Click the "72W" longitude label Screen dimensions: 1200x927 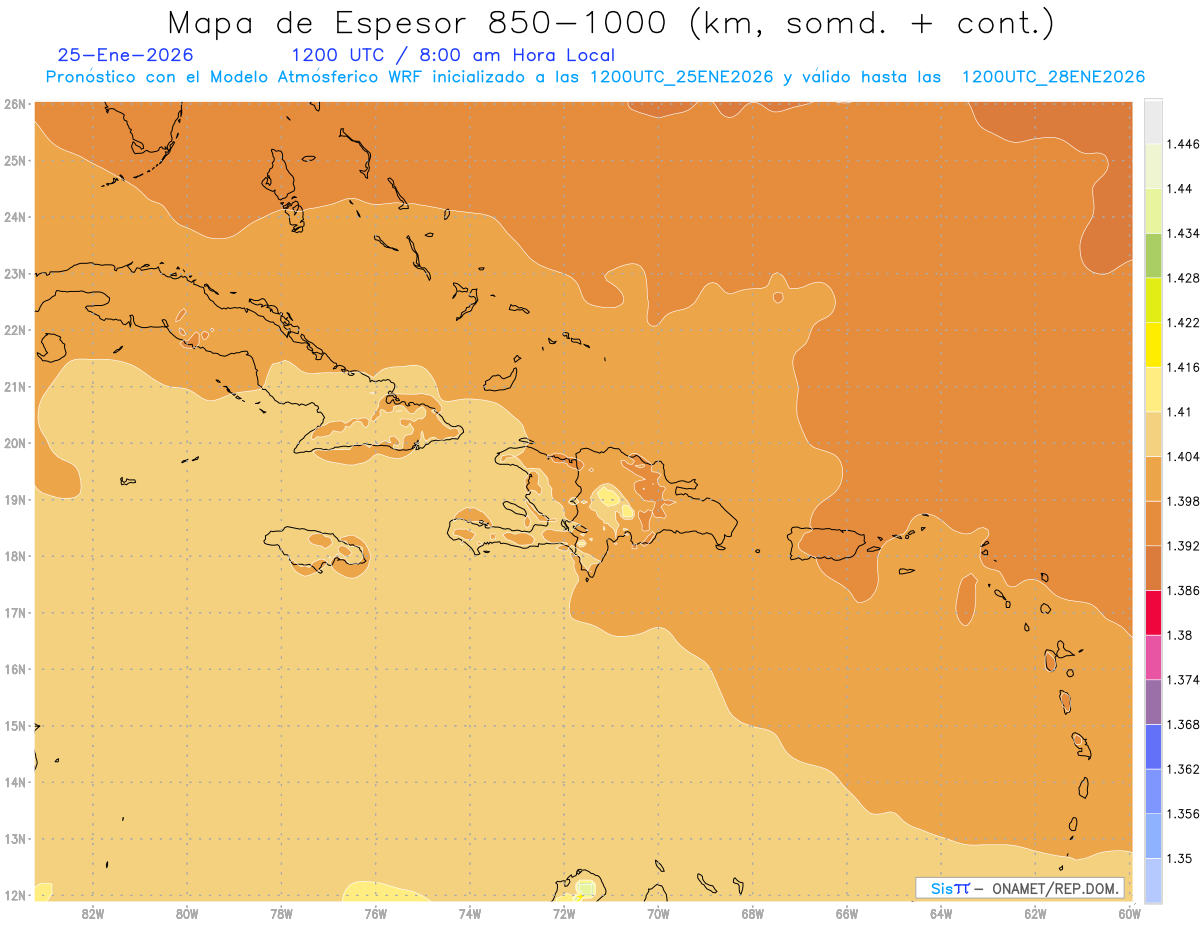point(563,913)
